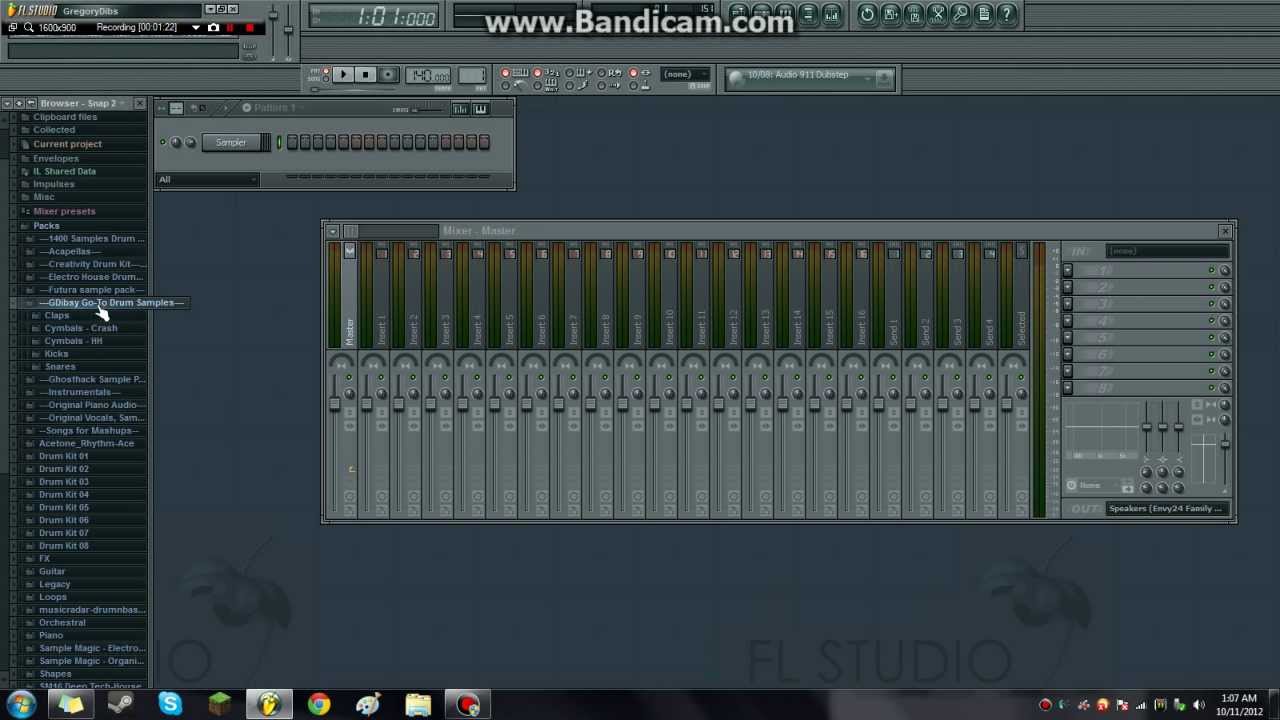Open Windows Start menu
This screenshot has width=1280, height=720.
(x=22, y=705)
